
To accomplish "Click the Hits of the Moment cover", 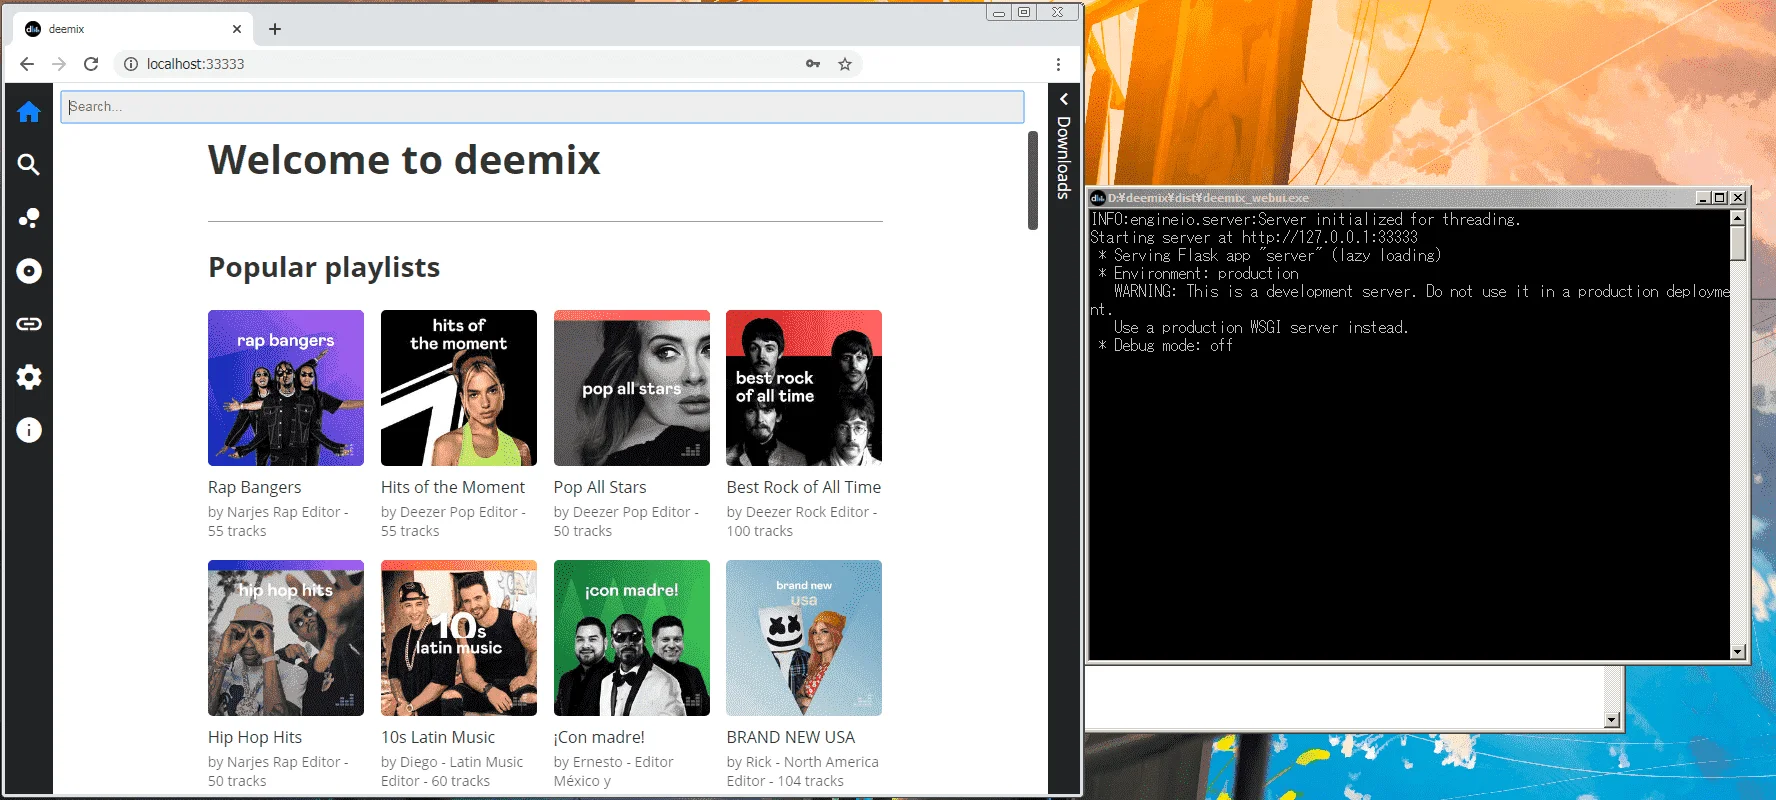I will pos(459,388).
